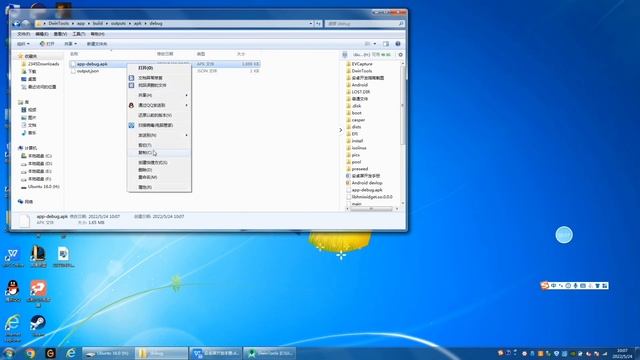Open Internet Explorer from the taskbar

click(71, 353)
